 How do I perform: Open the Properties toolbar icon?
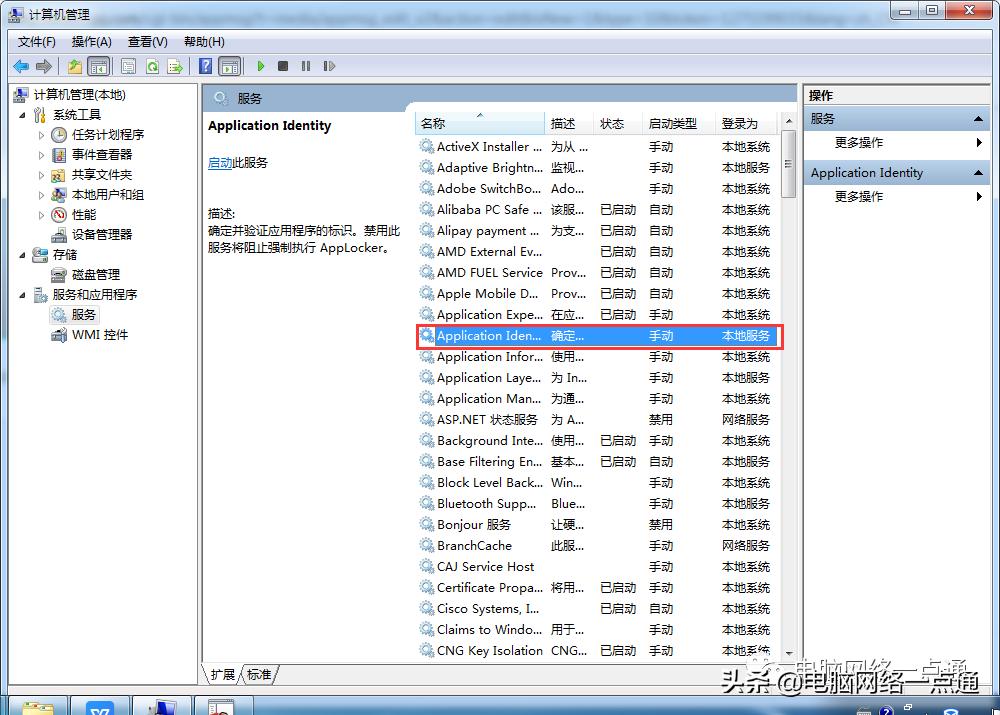pyautogui.click(x=128, y=66)
